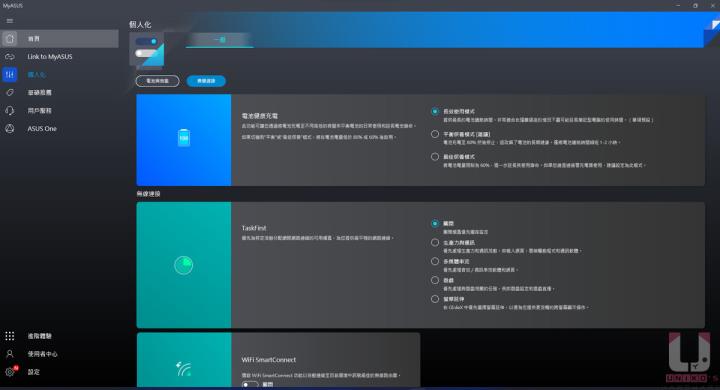The width and height of the screenshot is (720, 390).
Task: Click the outlined power and performance button
Action: click(158, 81)
